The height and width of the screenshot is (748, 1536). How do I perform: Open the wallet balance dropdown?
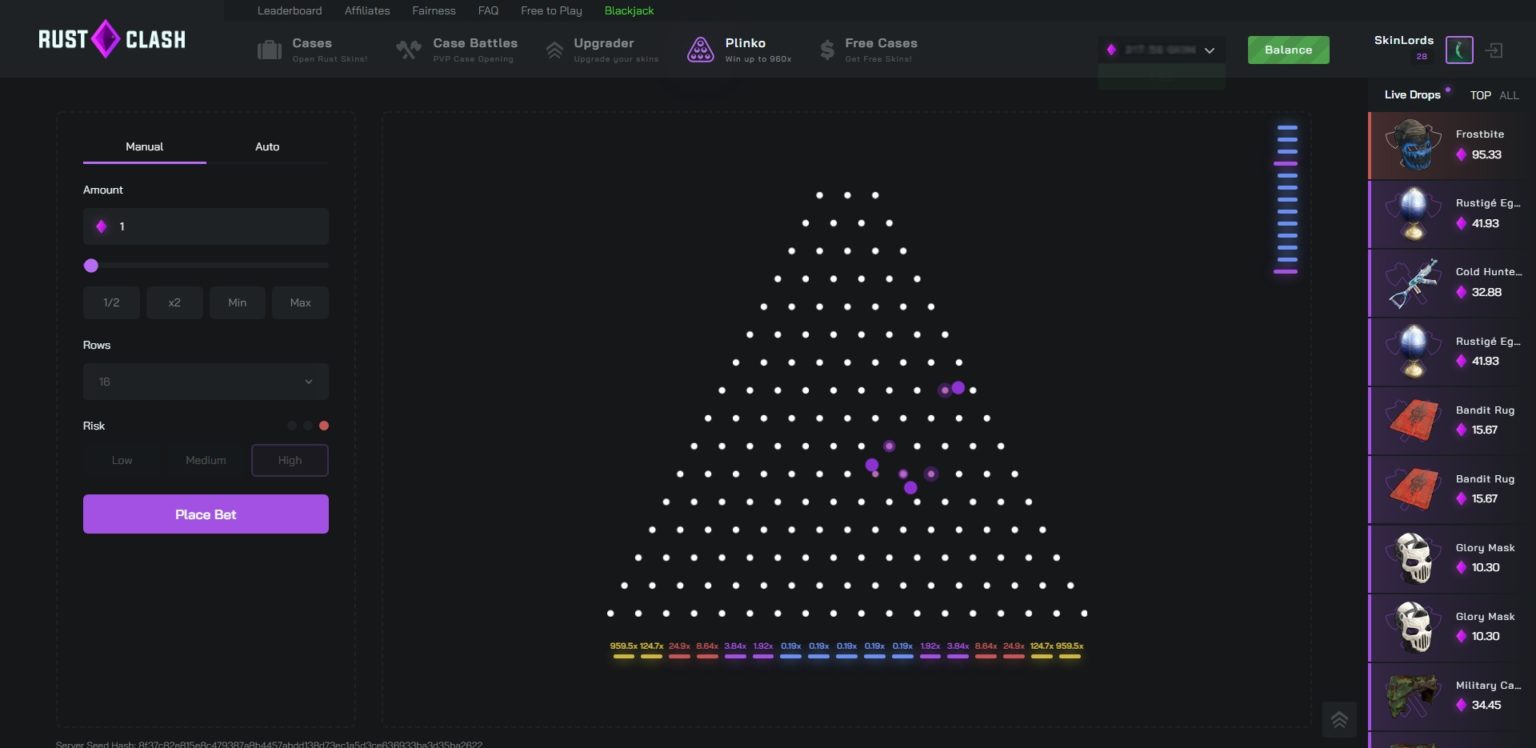[1161, 50]
